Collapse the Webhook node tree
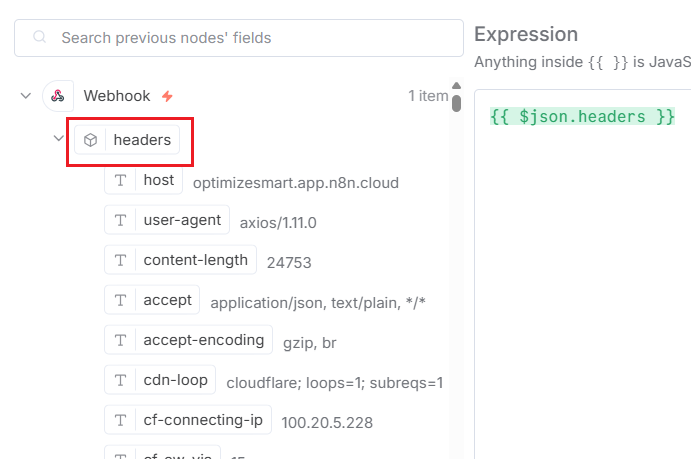 25,96
